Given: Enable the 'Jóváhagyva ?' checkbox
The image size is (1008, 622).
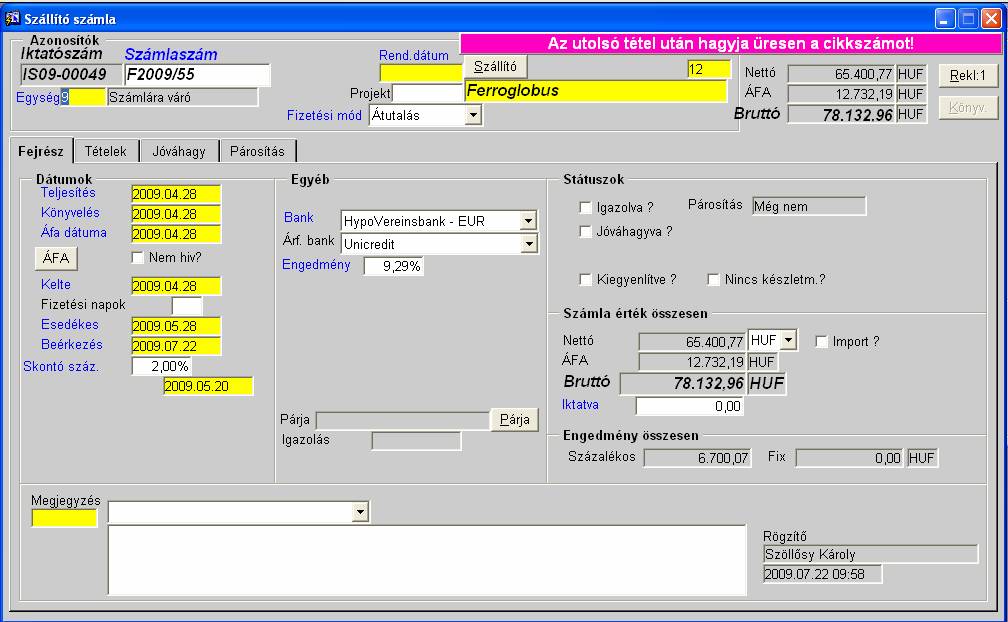Looking at the screenshot, I should coord(585,231).
